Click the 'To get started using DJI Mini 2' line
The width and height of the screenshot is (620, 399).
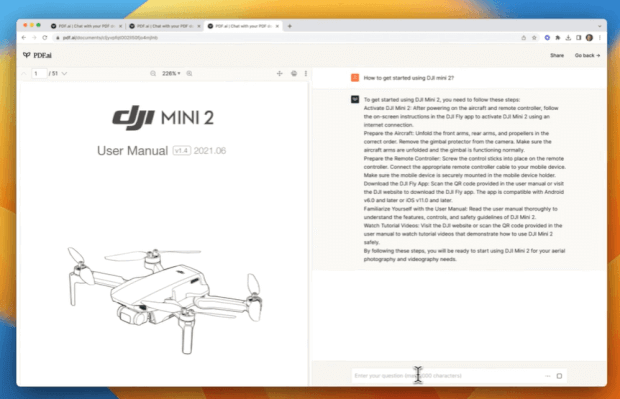point(442,100)
